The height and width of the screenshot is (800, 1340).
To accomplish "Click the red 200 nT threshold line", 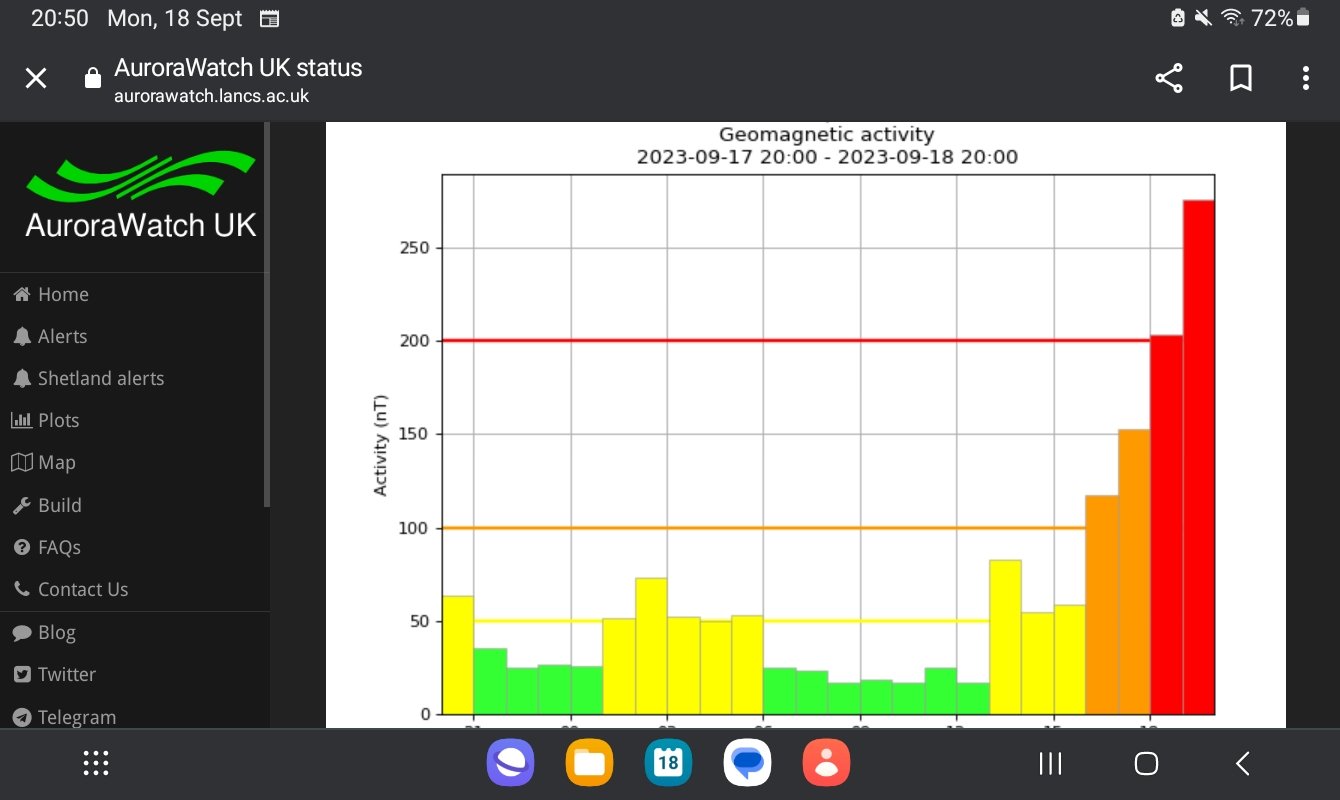I will coord(796,340).
